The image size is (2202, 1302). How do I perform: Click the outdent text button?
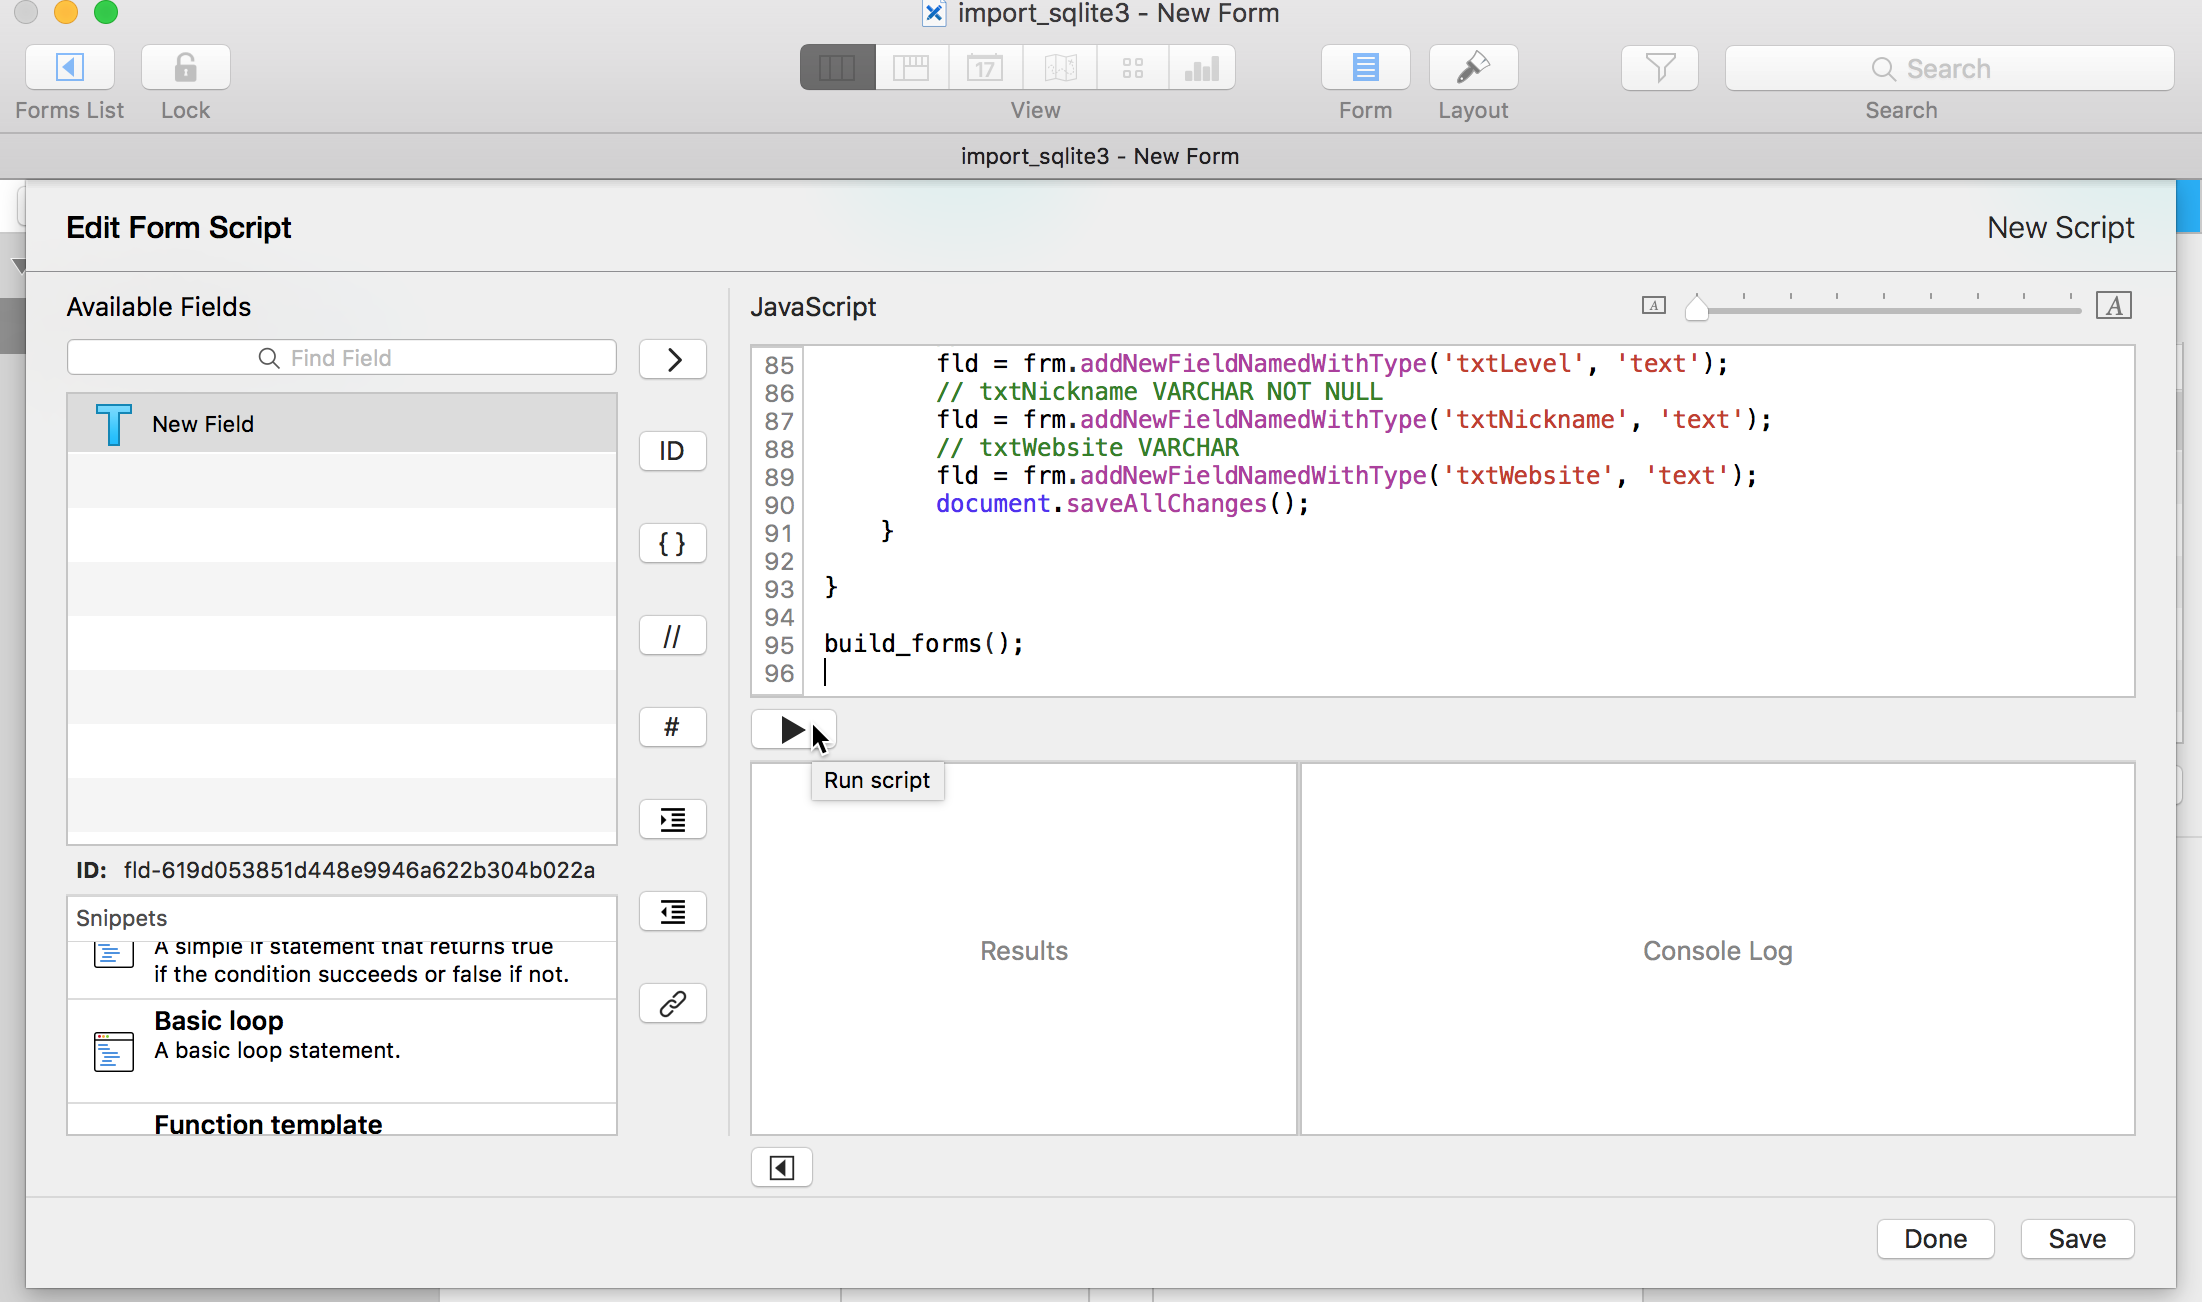(x=672, y=912)
